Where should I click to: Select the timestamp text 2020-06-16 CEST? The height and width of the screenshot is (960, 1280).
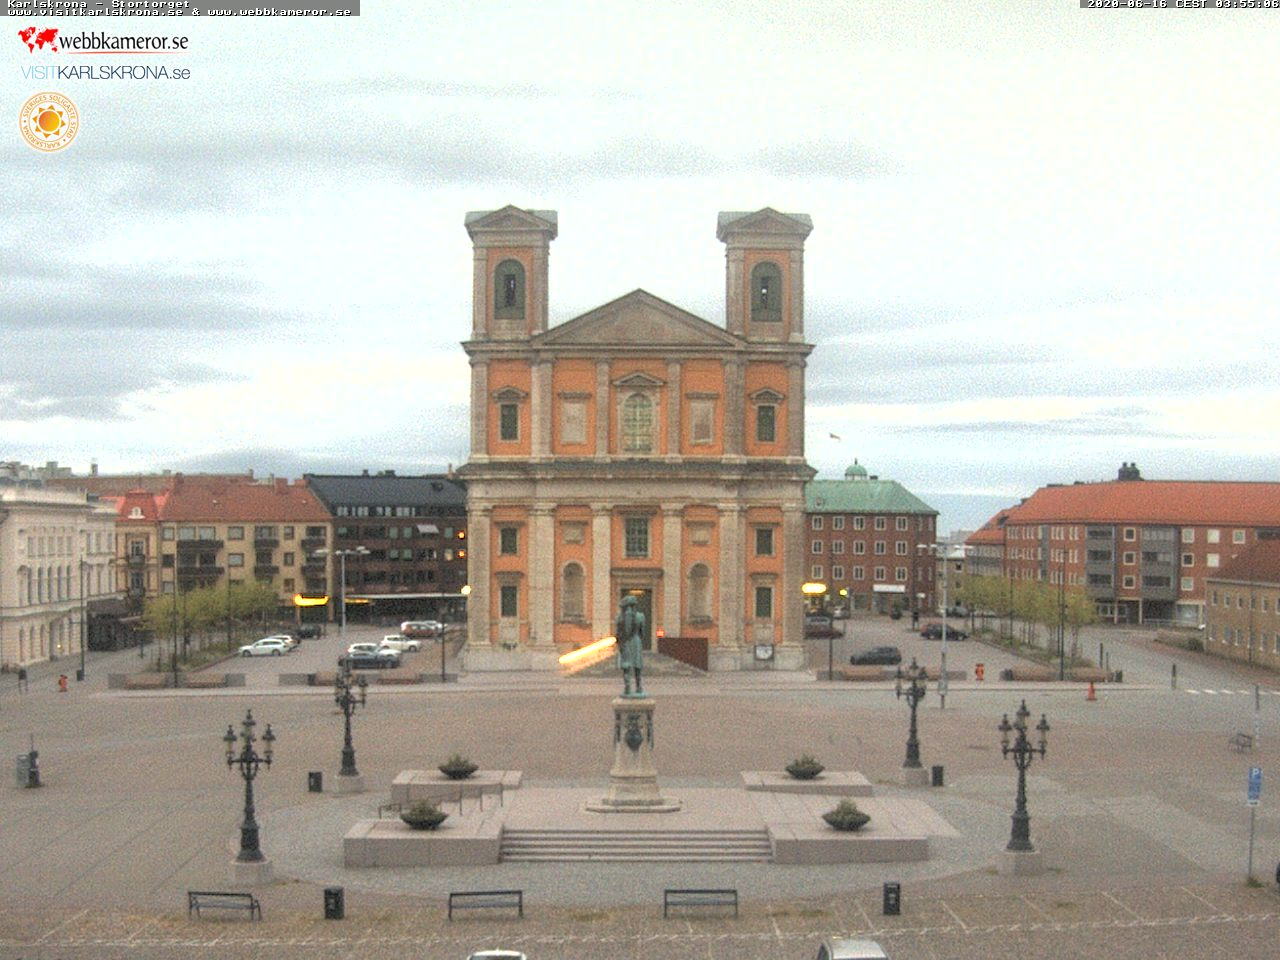pyautogui.click(x=1147, y=4)
